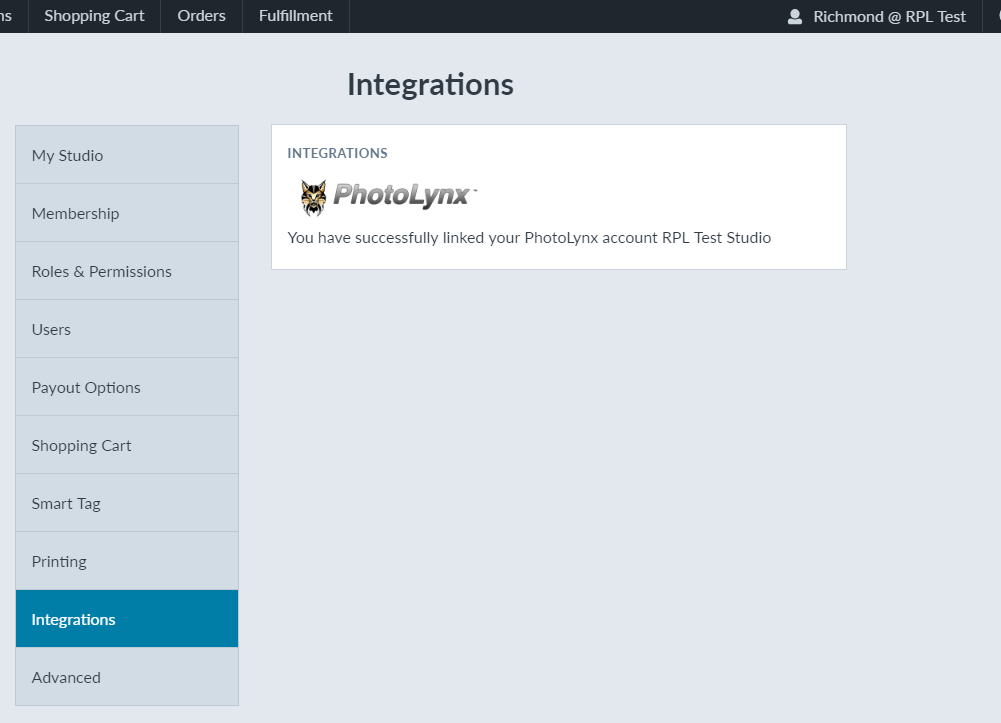Go to the Fulfillment menu item
This screenshot has width=1001, height=723.
(296, 16)
